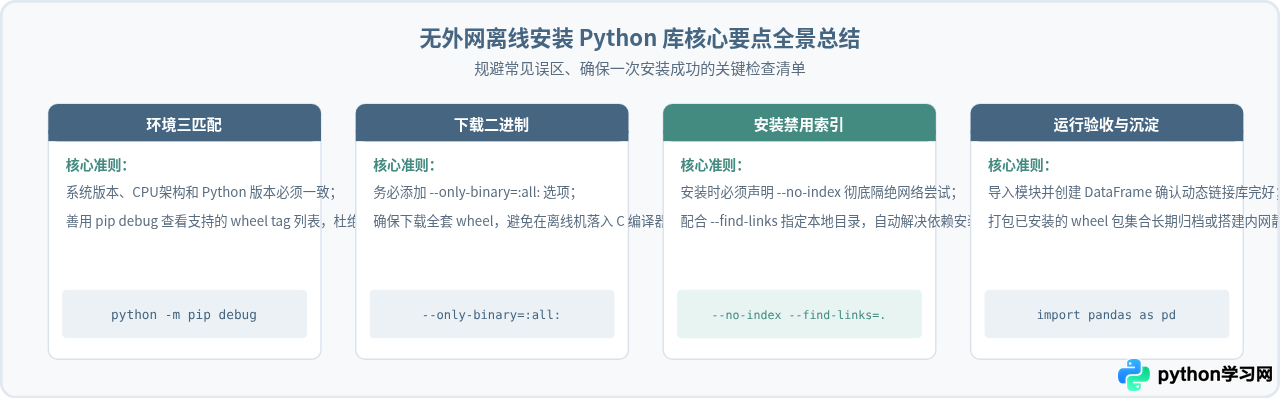
Task: Click the import pandas as pd code box
Action: coord(1107,314)
